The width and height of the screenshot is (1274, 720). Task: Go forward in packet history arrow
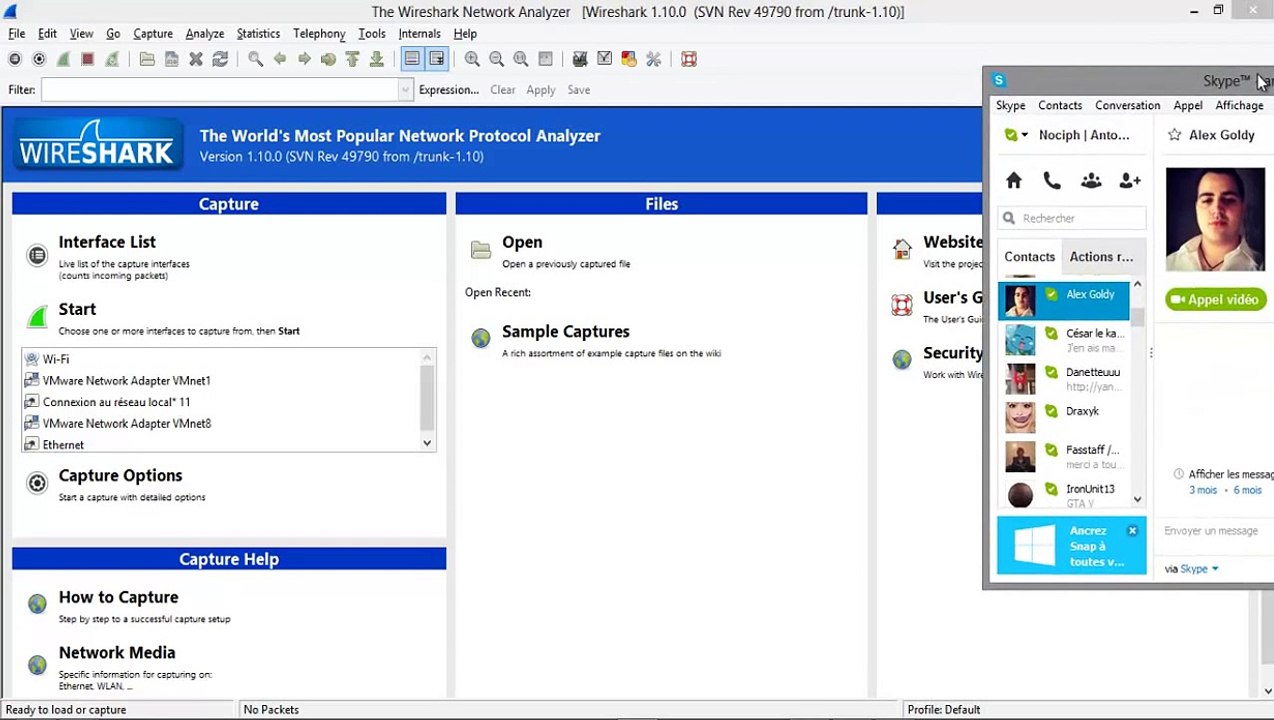(x=304, y=59)
